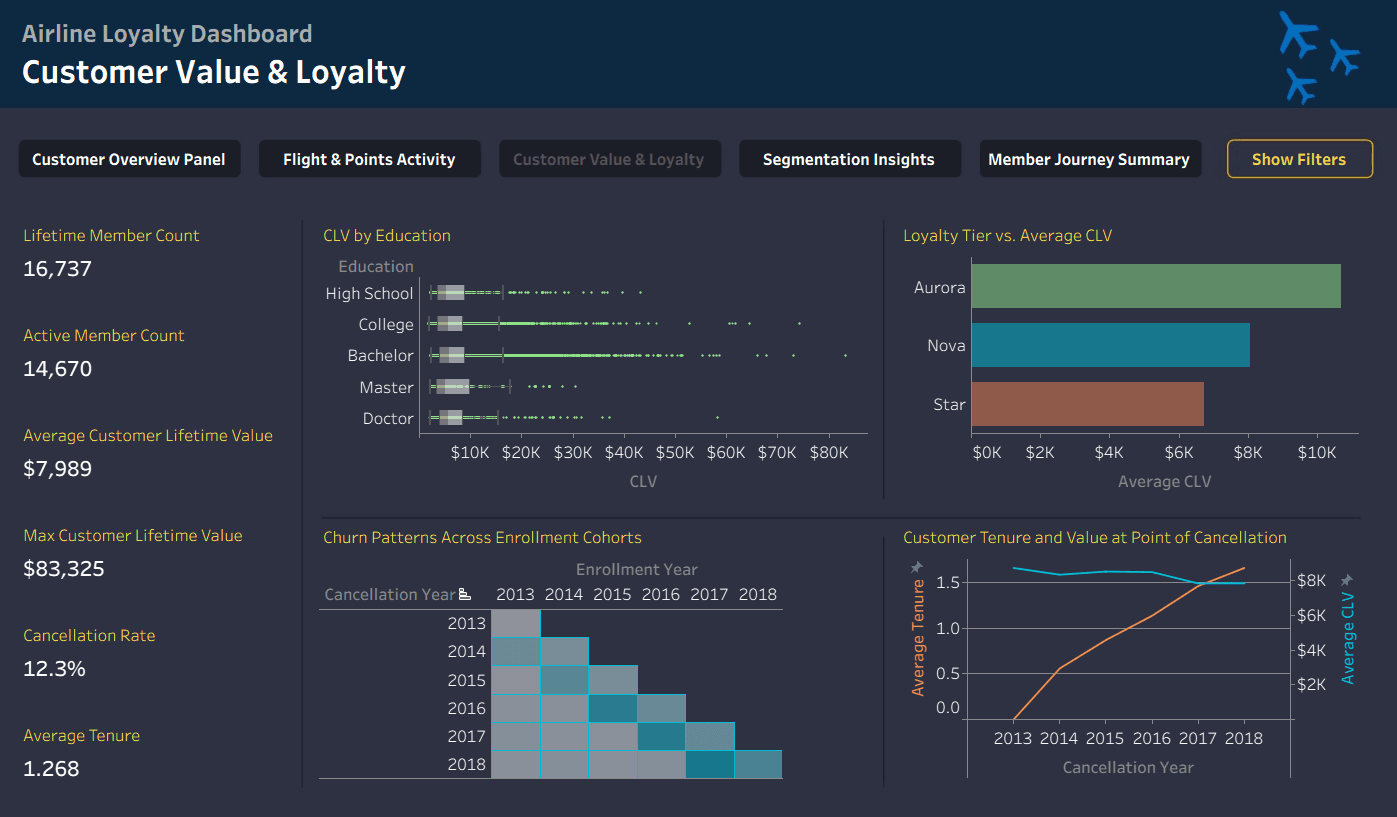Click the Max Customer Lifetime Value $83,325
The width and height of the screenshot is (1397, 817).
(x=64, y=569)
